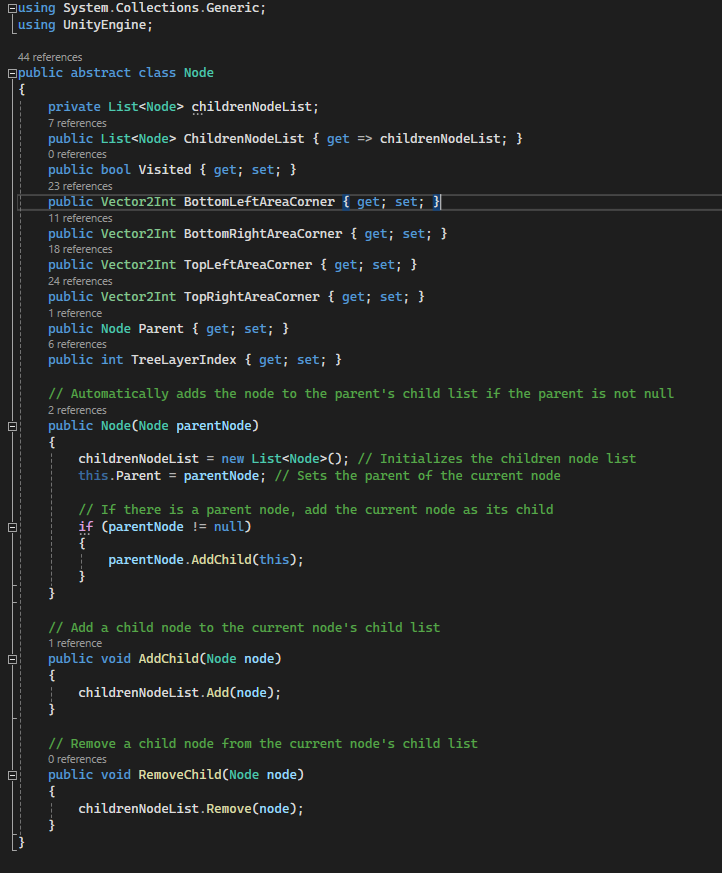
Task: Open 1 reference link above AddChild method
Action: tap(75, 644)
